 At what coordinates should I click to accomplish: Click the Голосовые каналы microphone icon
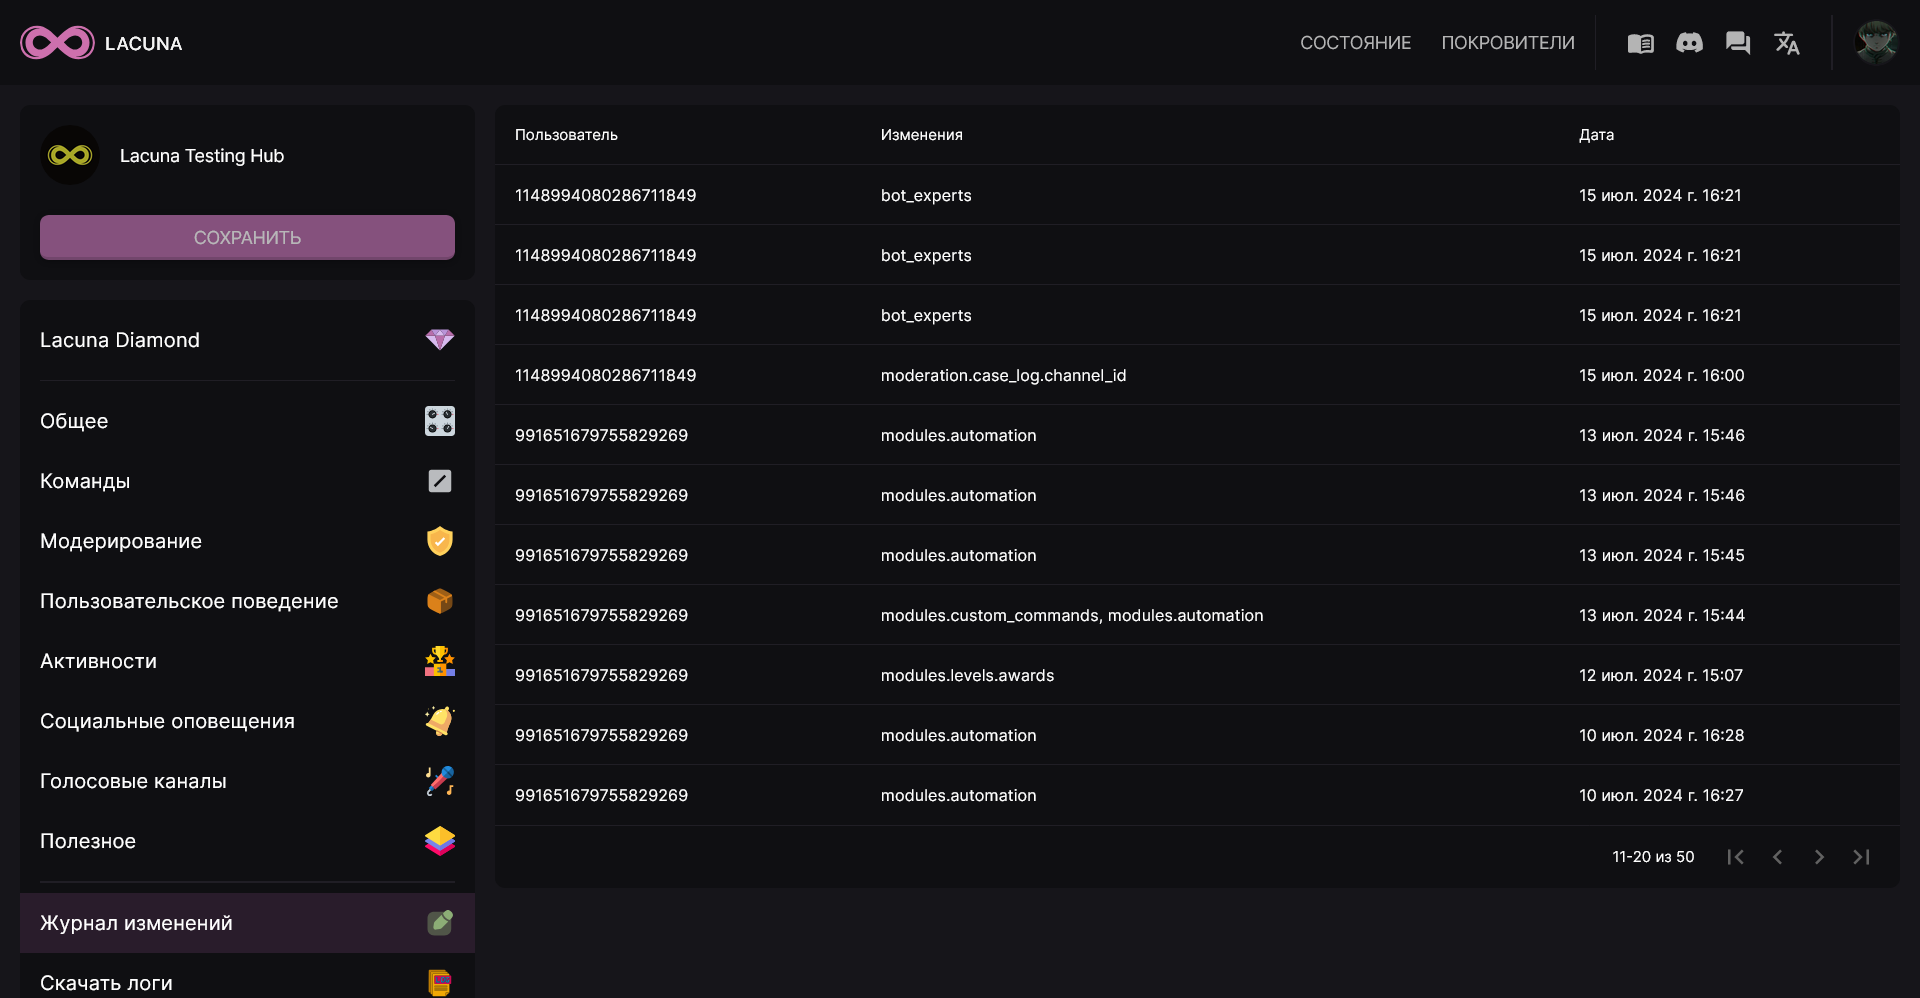(x=439, y=781)
